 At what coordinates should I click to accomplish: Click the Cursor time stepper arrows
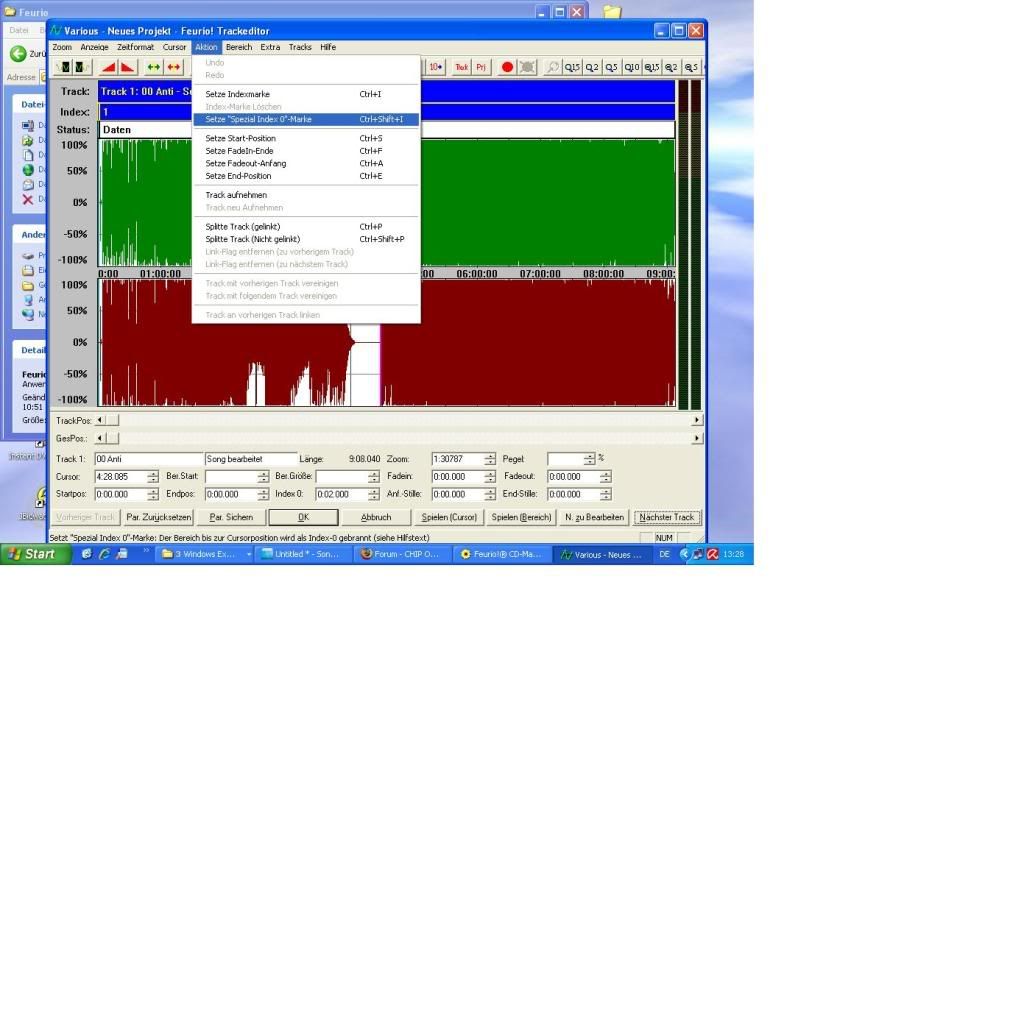click(153, 477)
